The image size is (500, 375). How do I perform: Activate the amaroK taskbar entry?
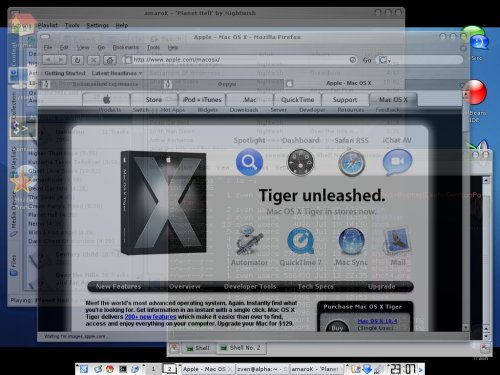[x=317, y=369]
